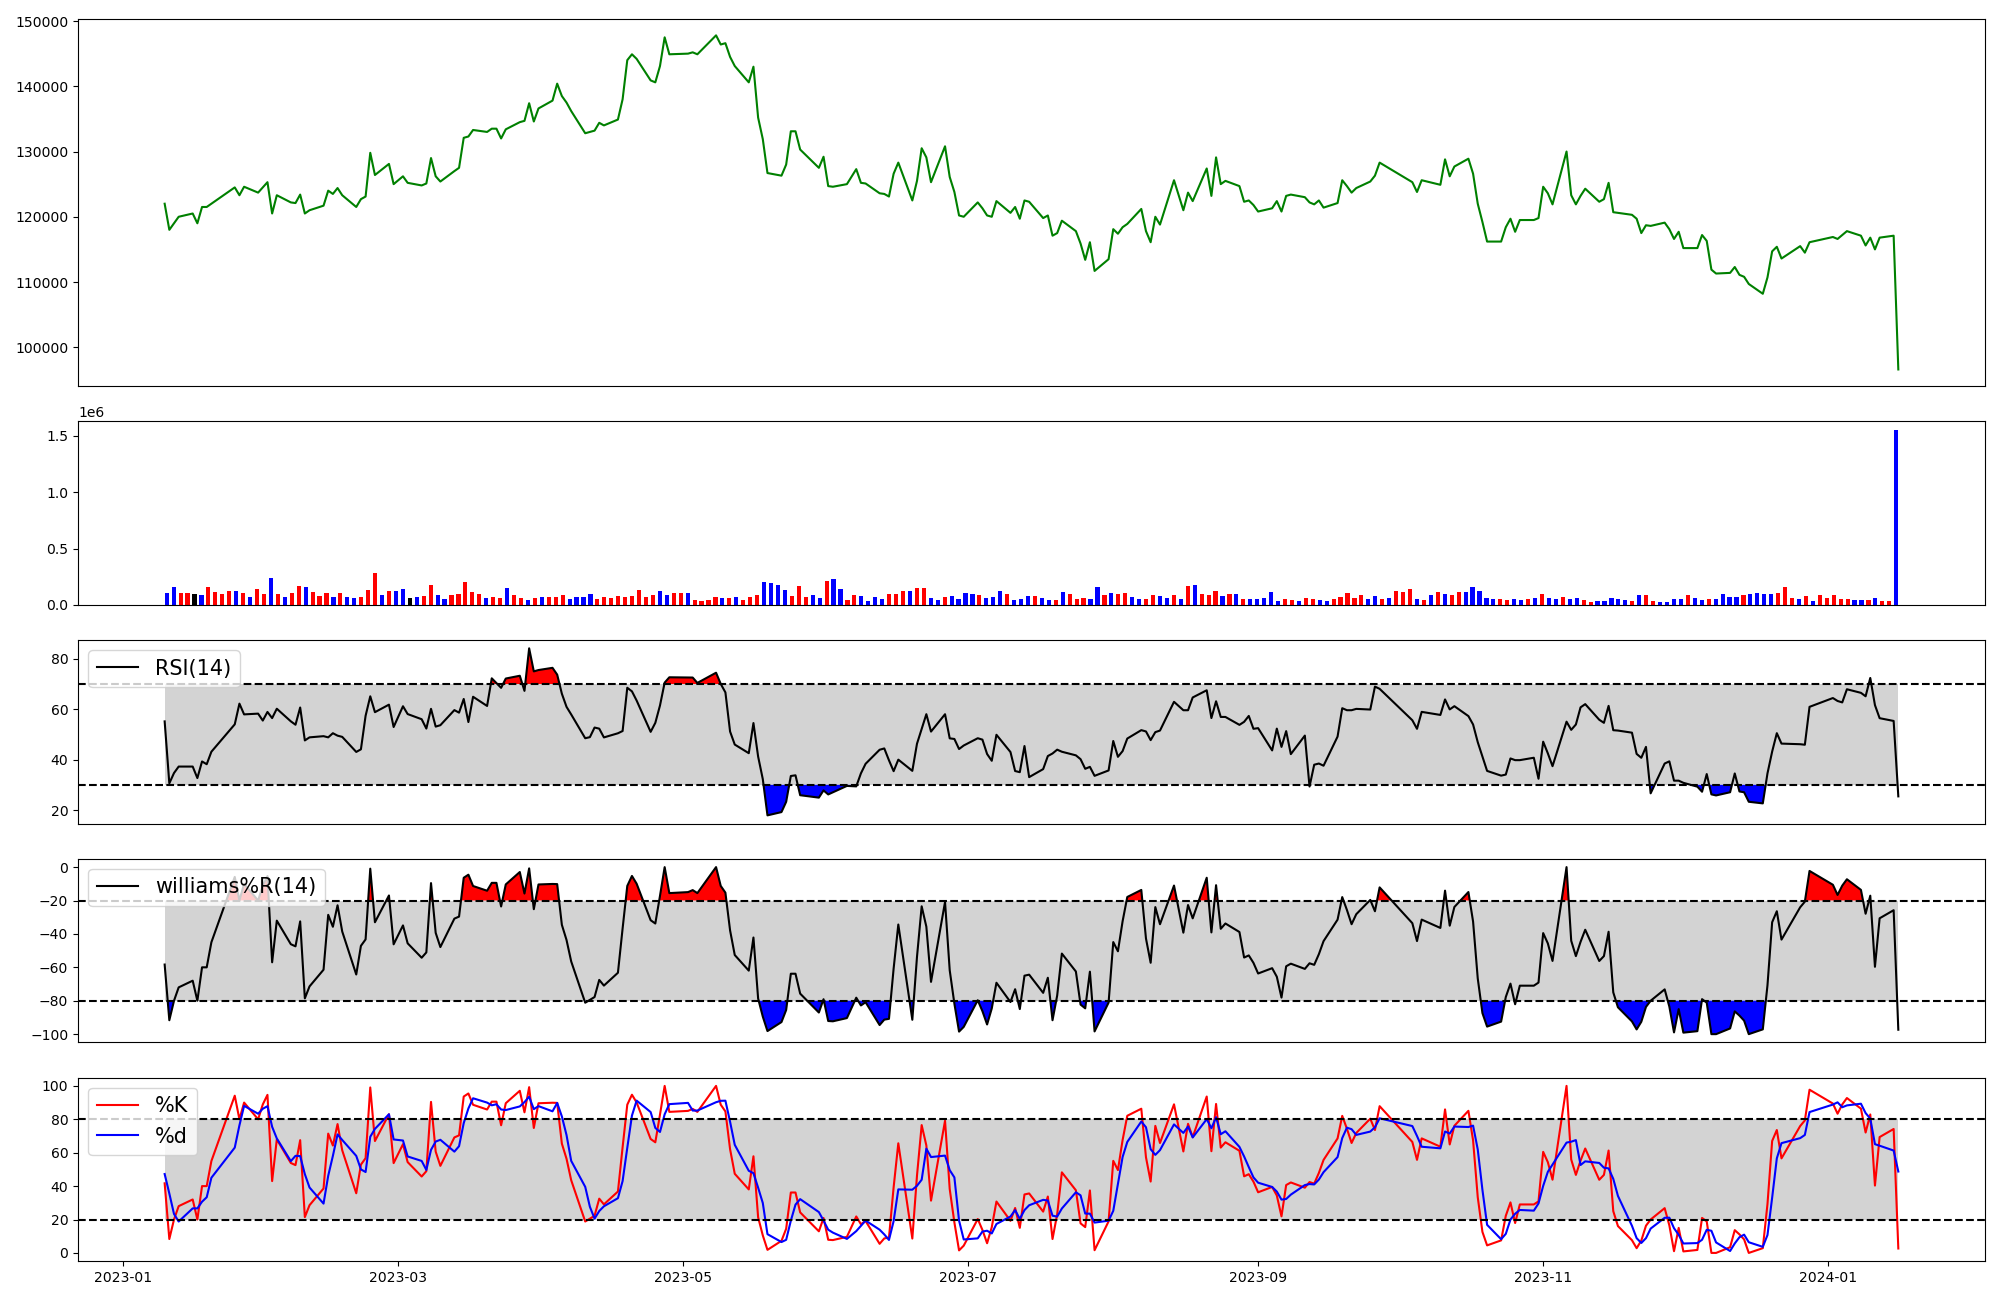Click the 2023-07 x-axis date label
The width and height of the screenshot is (2000, 1300).
point(968,1277)
